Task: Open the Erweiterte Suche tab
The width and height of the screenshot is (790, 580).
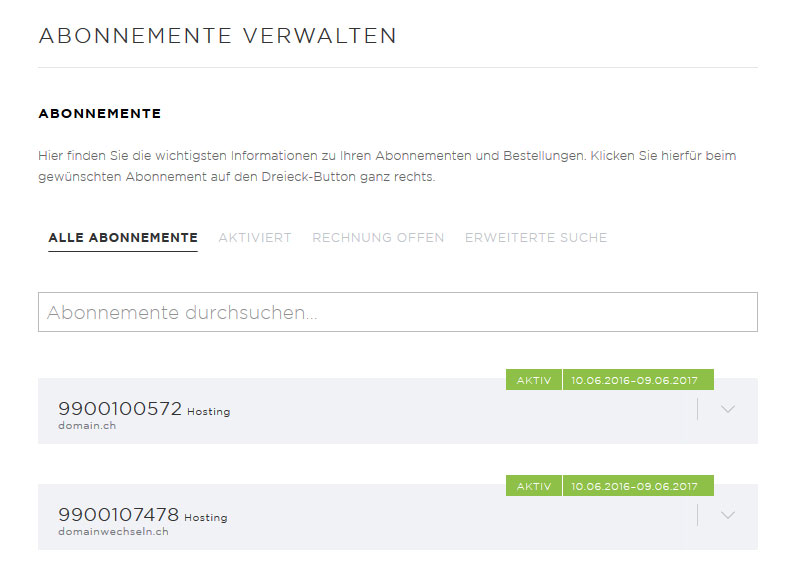Action: 536,238
